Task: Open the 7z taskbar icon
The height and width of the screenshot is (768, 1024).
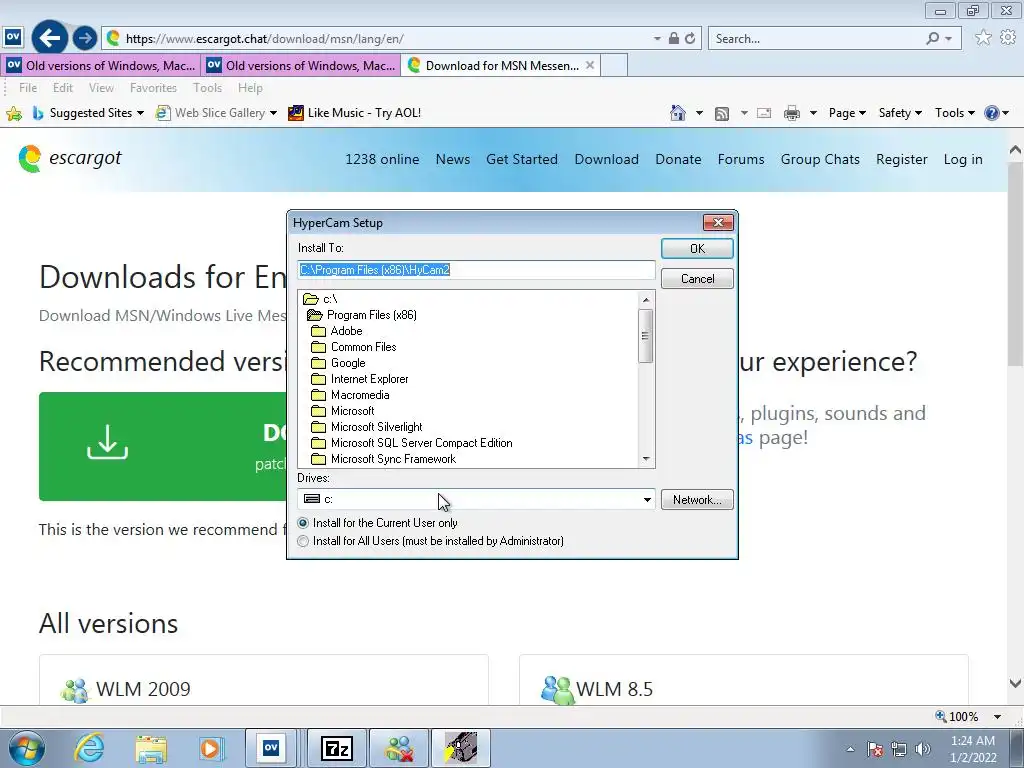Action: point(337,748)
